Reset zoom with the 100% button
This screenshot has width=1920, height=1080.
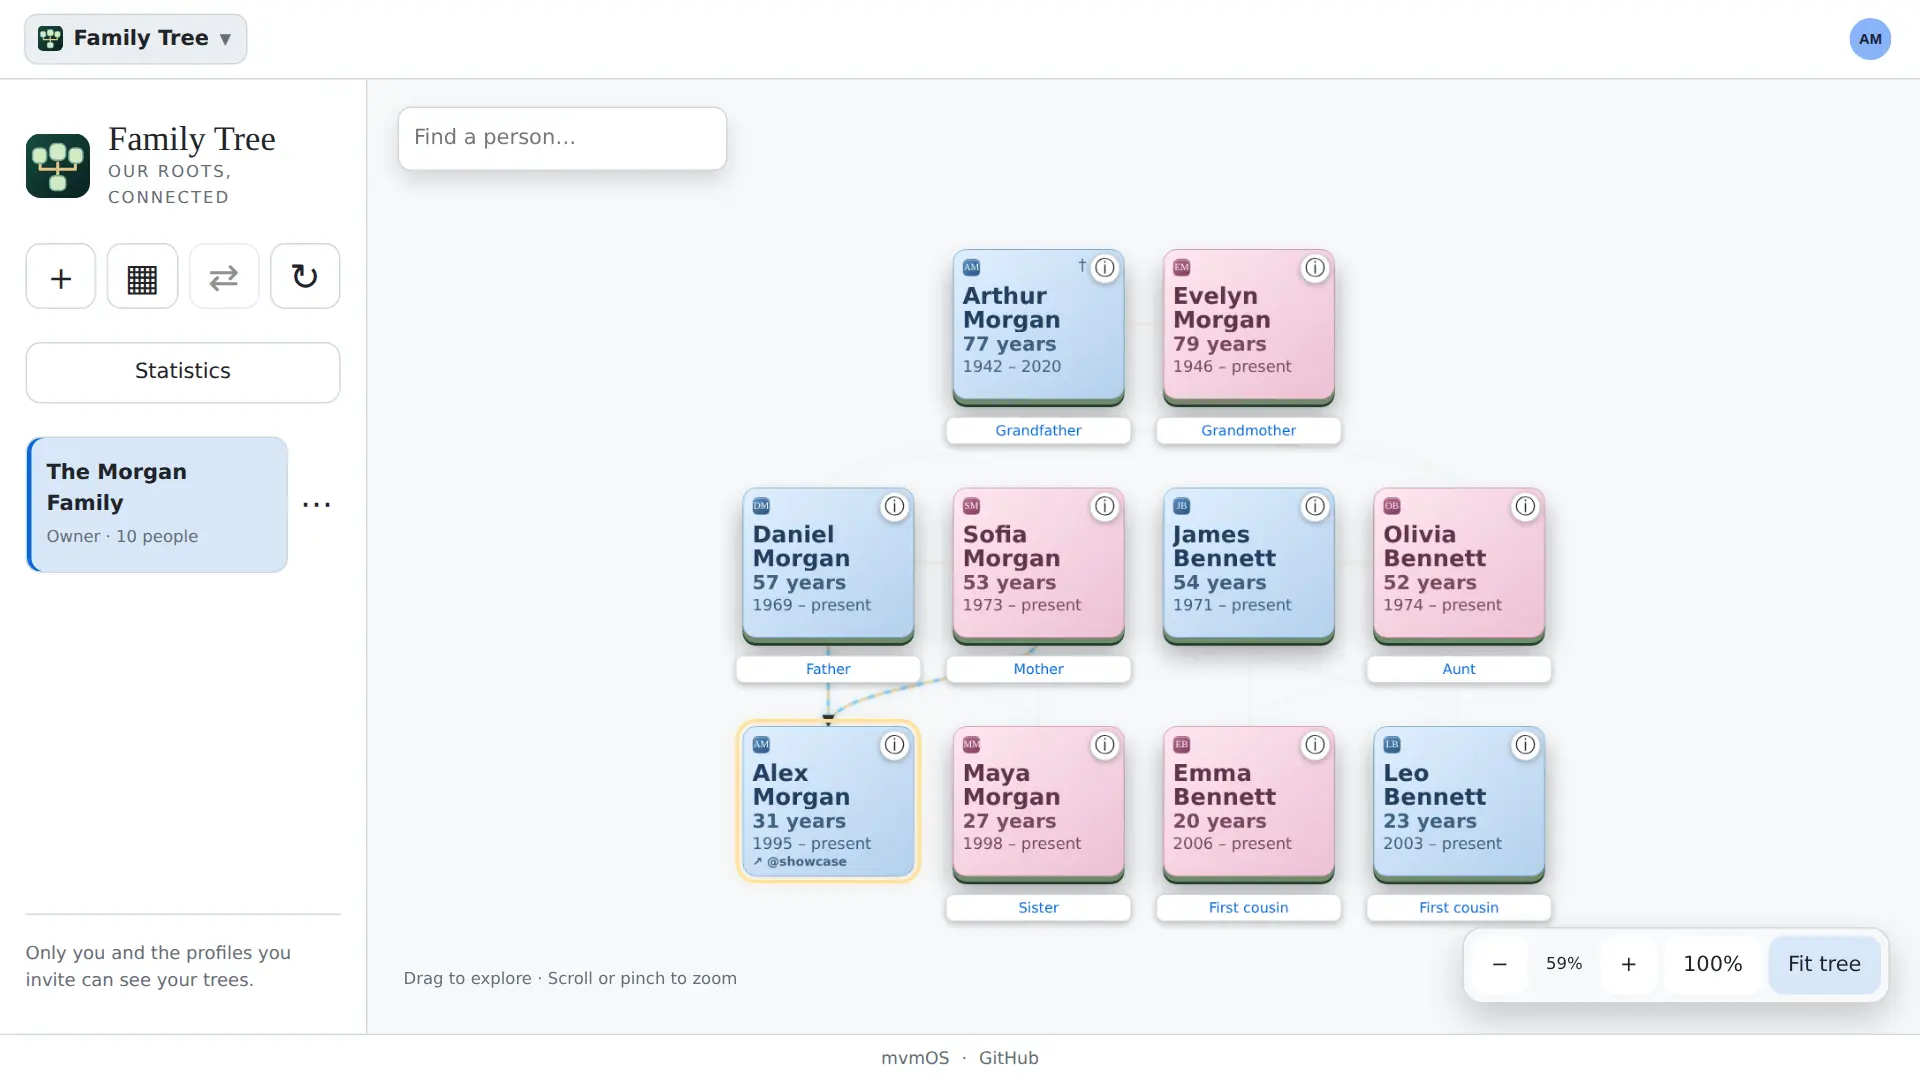pyautogui.click(x=1713, y=964)
